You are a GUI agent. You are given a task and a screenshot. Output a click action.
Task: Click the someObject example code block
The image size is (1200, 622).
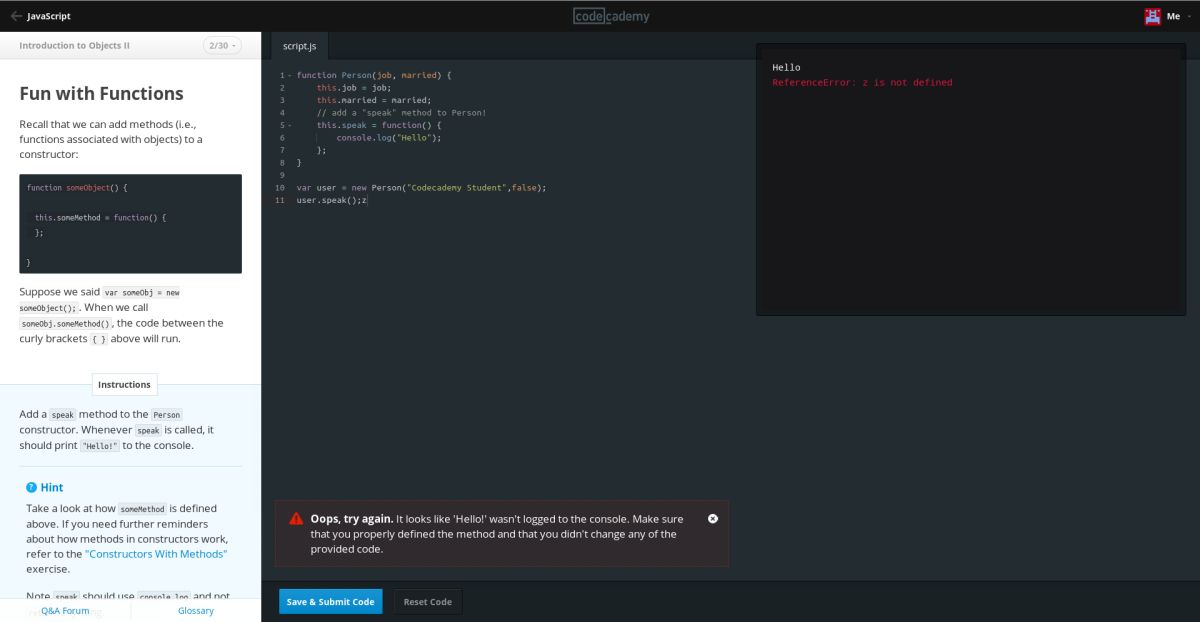pos(130,224)
